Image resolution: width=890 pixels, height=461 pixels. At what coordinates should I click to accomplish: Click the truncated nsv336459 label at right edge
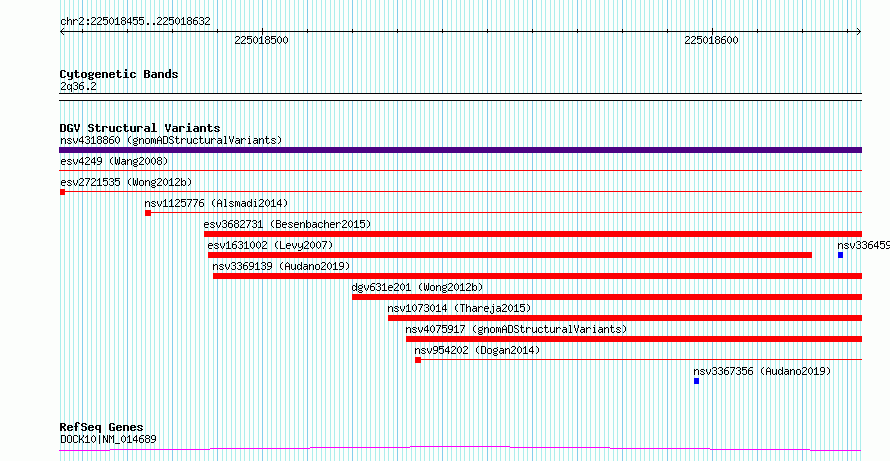(x=863, y=245)
